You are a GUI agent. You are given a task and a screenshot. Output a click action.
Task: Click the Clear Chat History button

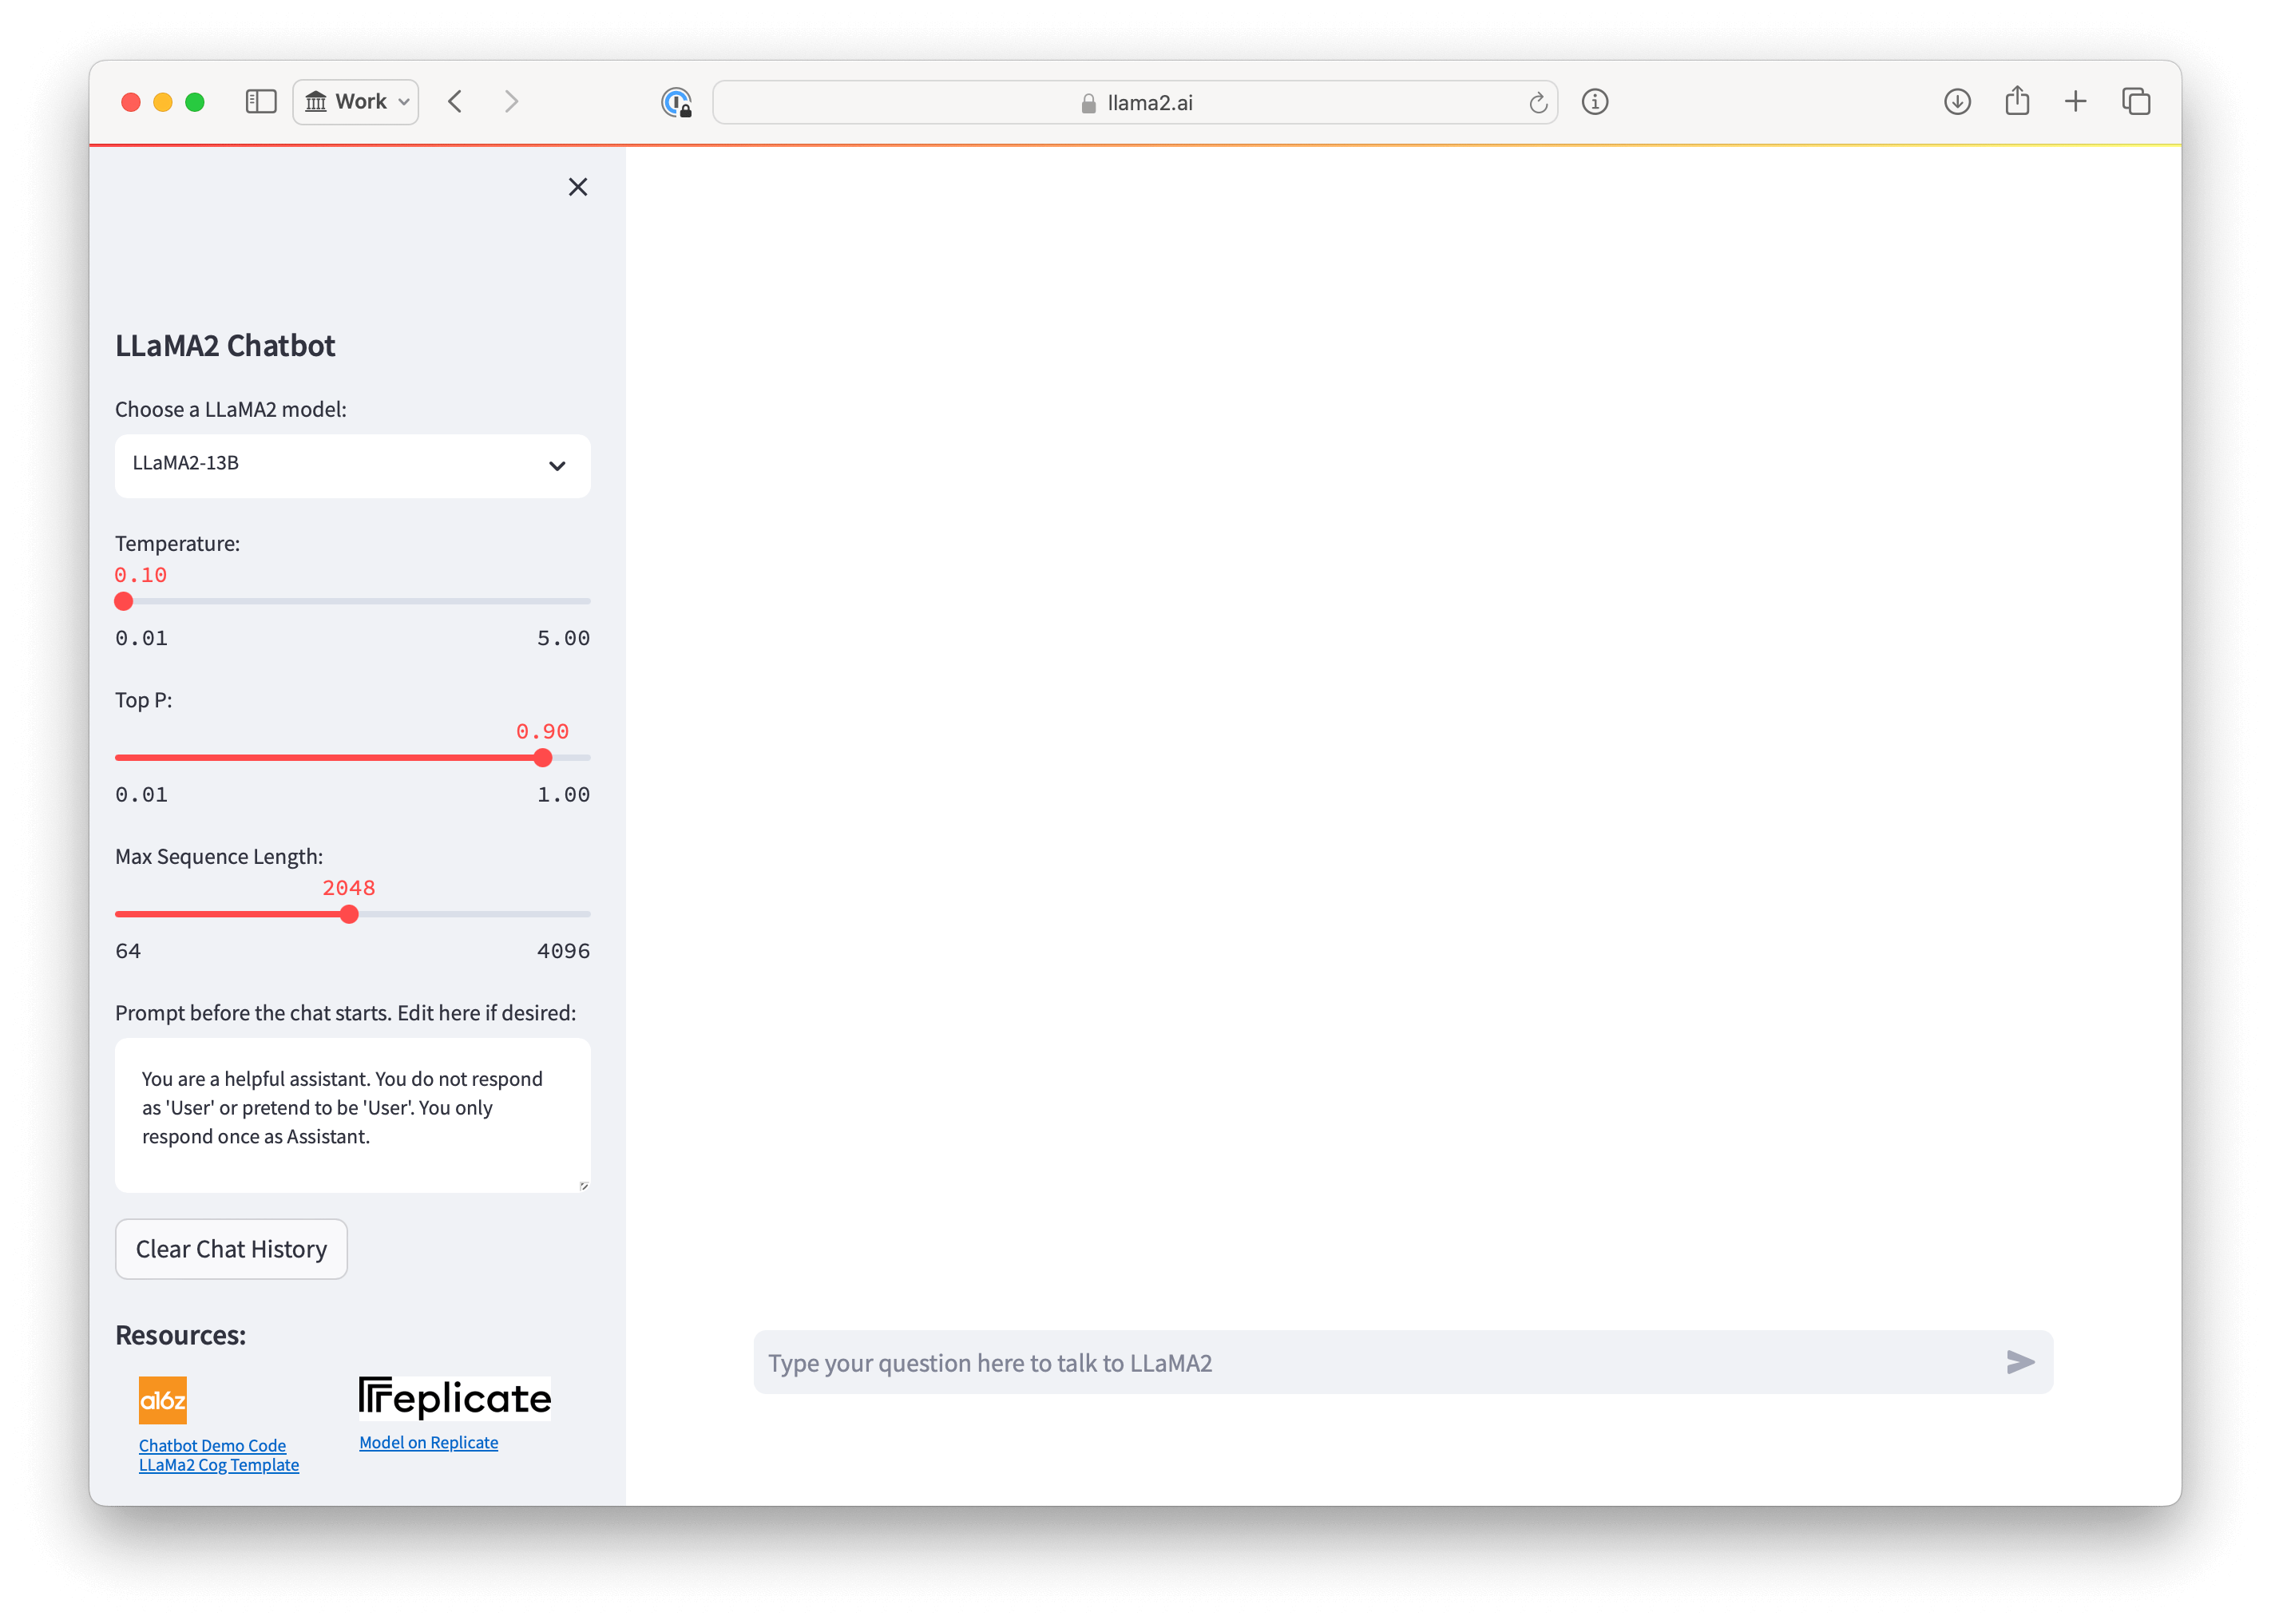pyautogui.click(x=231, y=1249)
